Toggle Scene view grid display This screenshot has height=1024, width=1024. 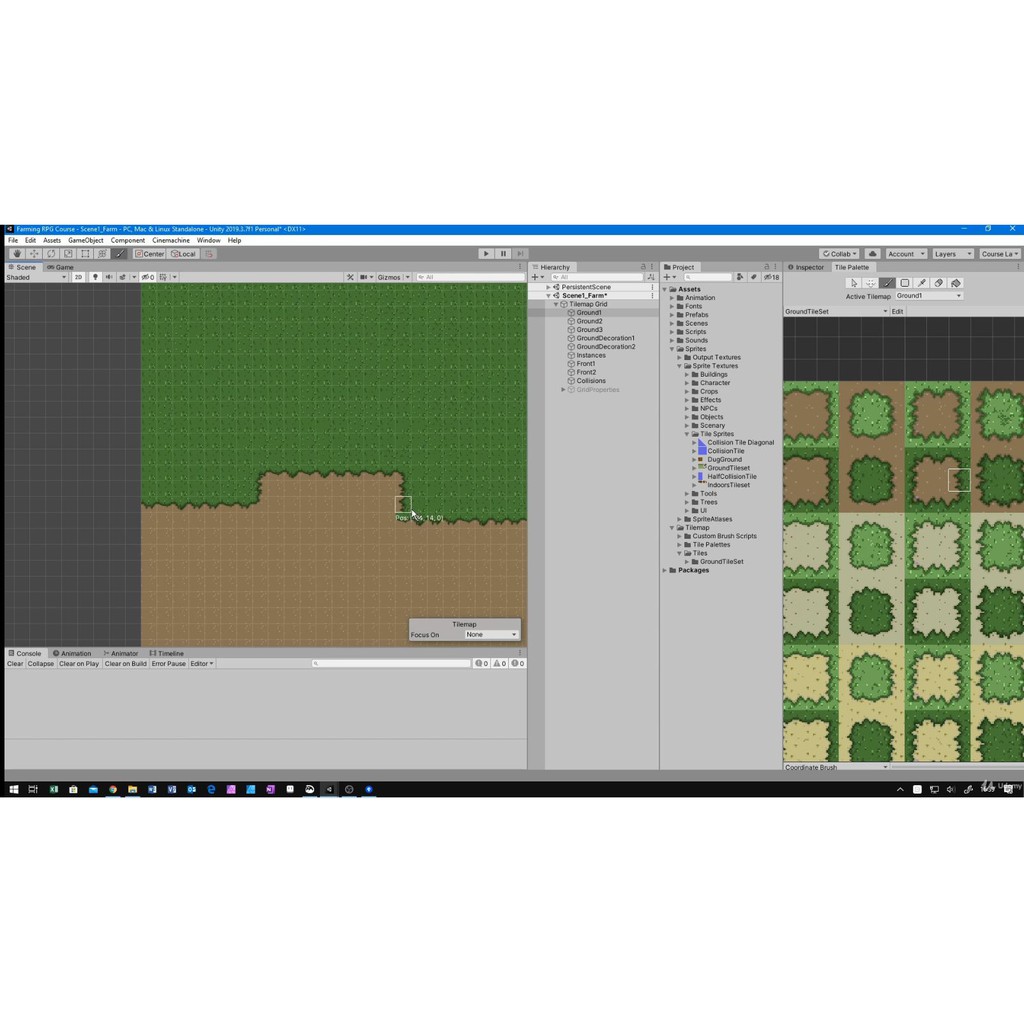pyautogui.click(x=163, y=277)
